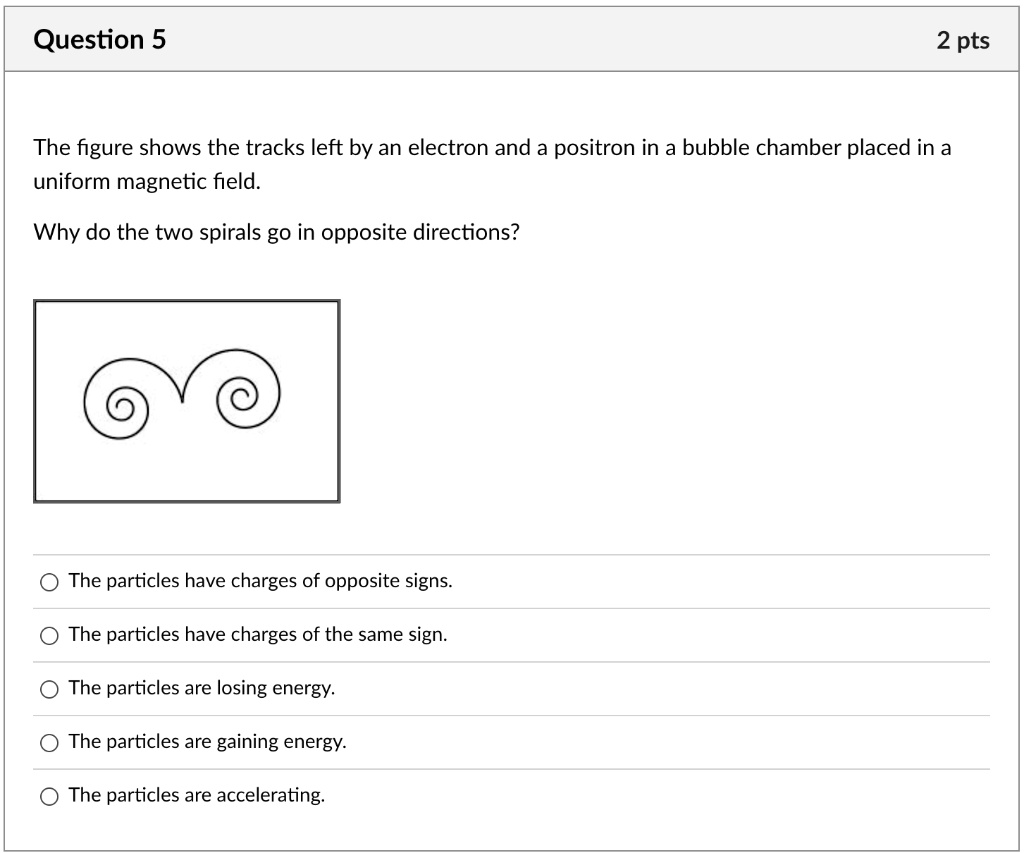Click the same sign answer label
This screenshot has height=853, width=1024.
(257, 634)
